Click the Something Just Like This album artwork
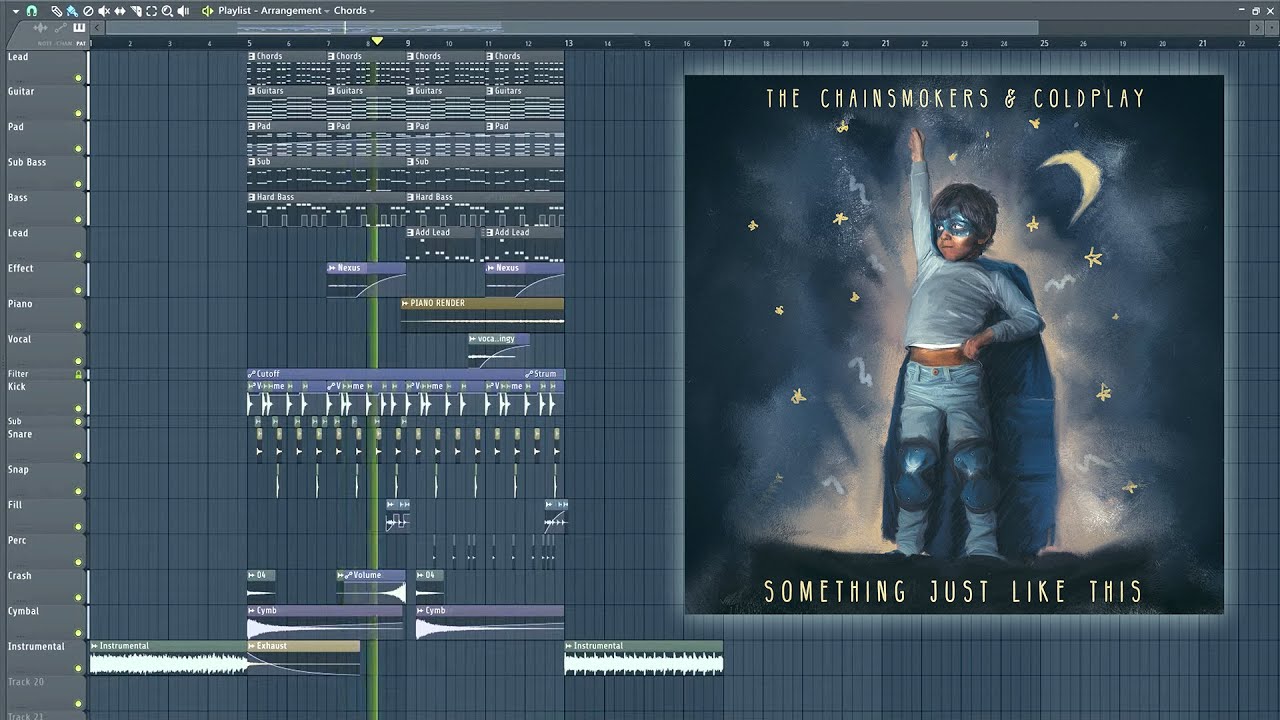This screenshot has width=1280, height=720. pos(954,345)
